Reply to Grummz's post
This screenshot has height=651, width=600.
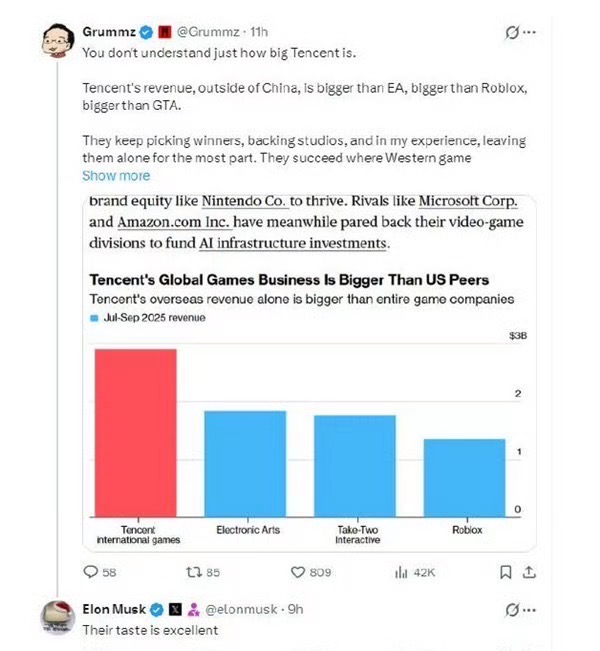[91, 572]
